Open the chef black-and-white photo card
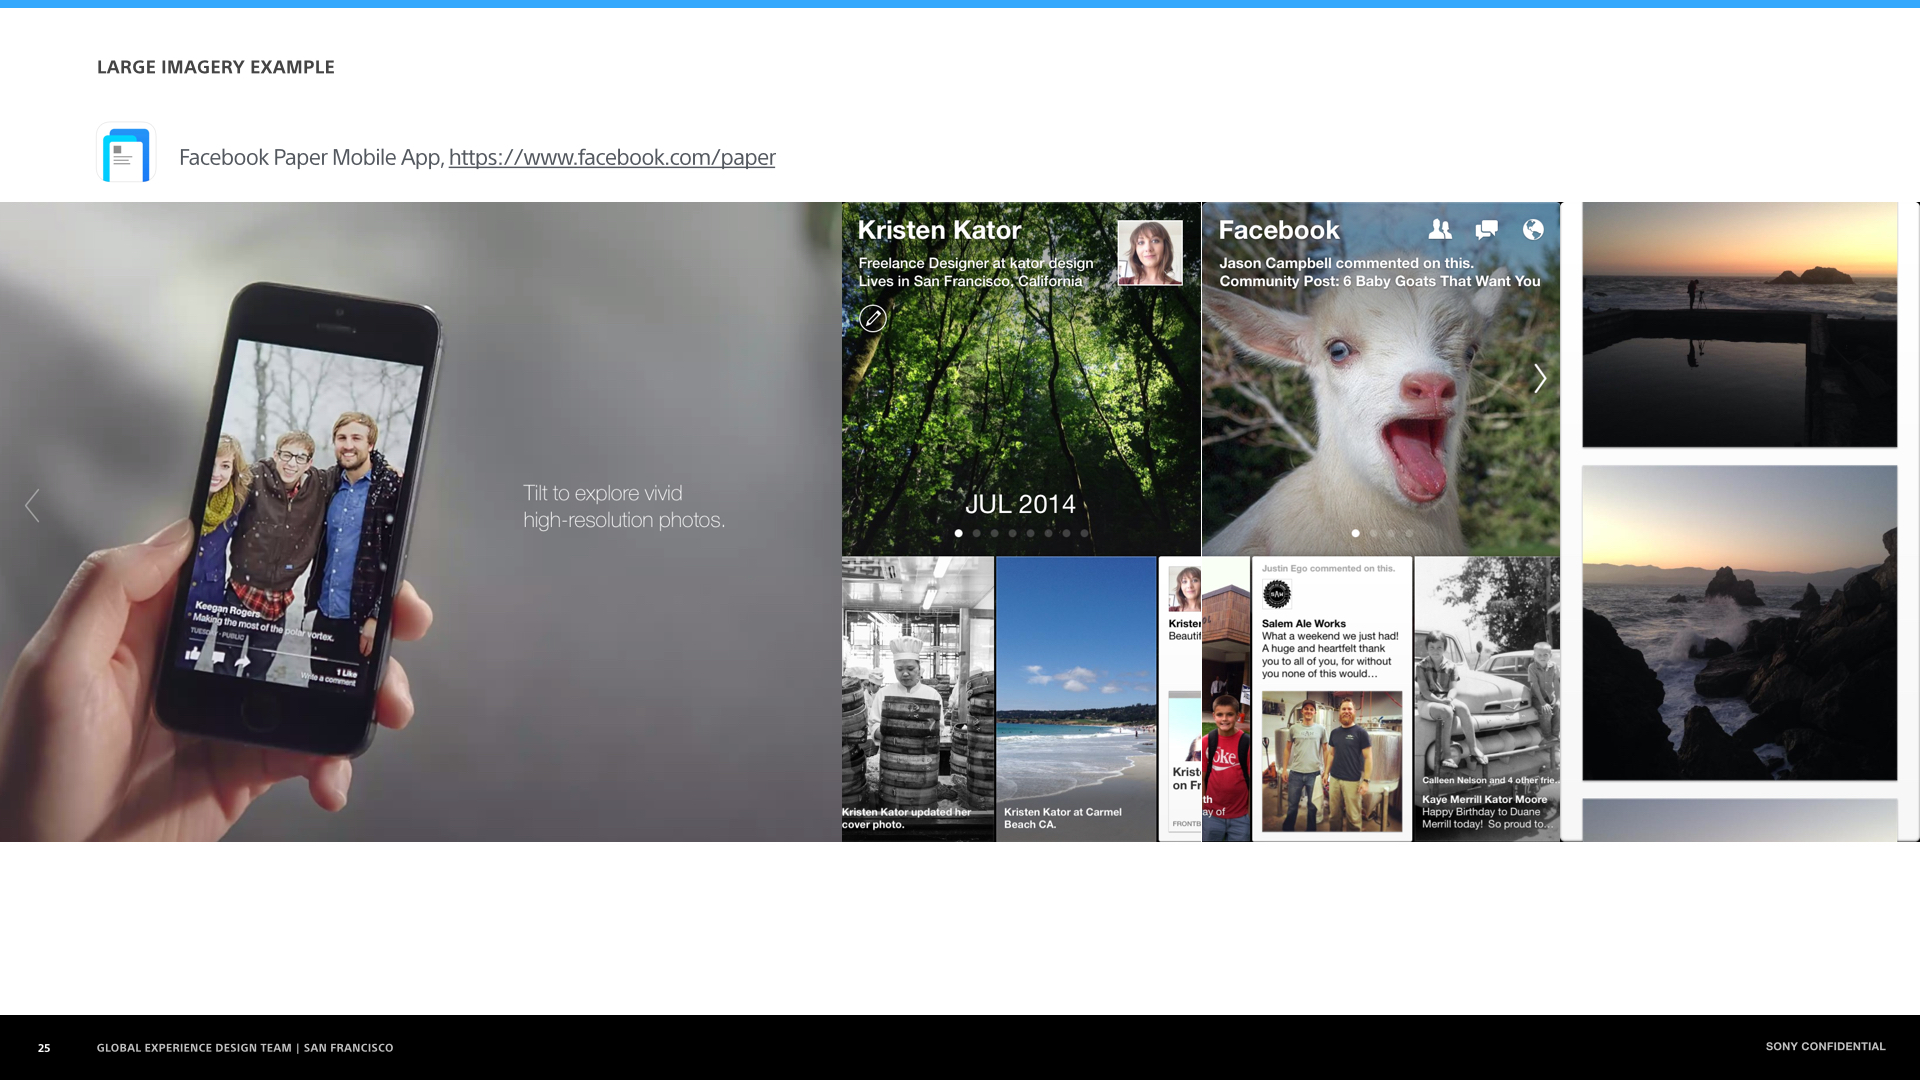This screenshot has width=1920, height=1080. coord(918,698)
